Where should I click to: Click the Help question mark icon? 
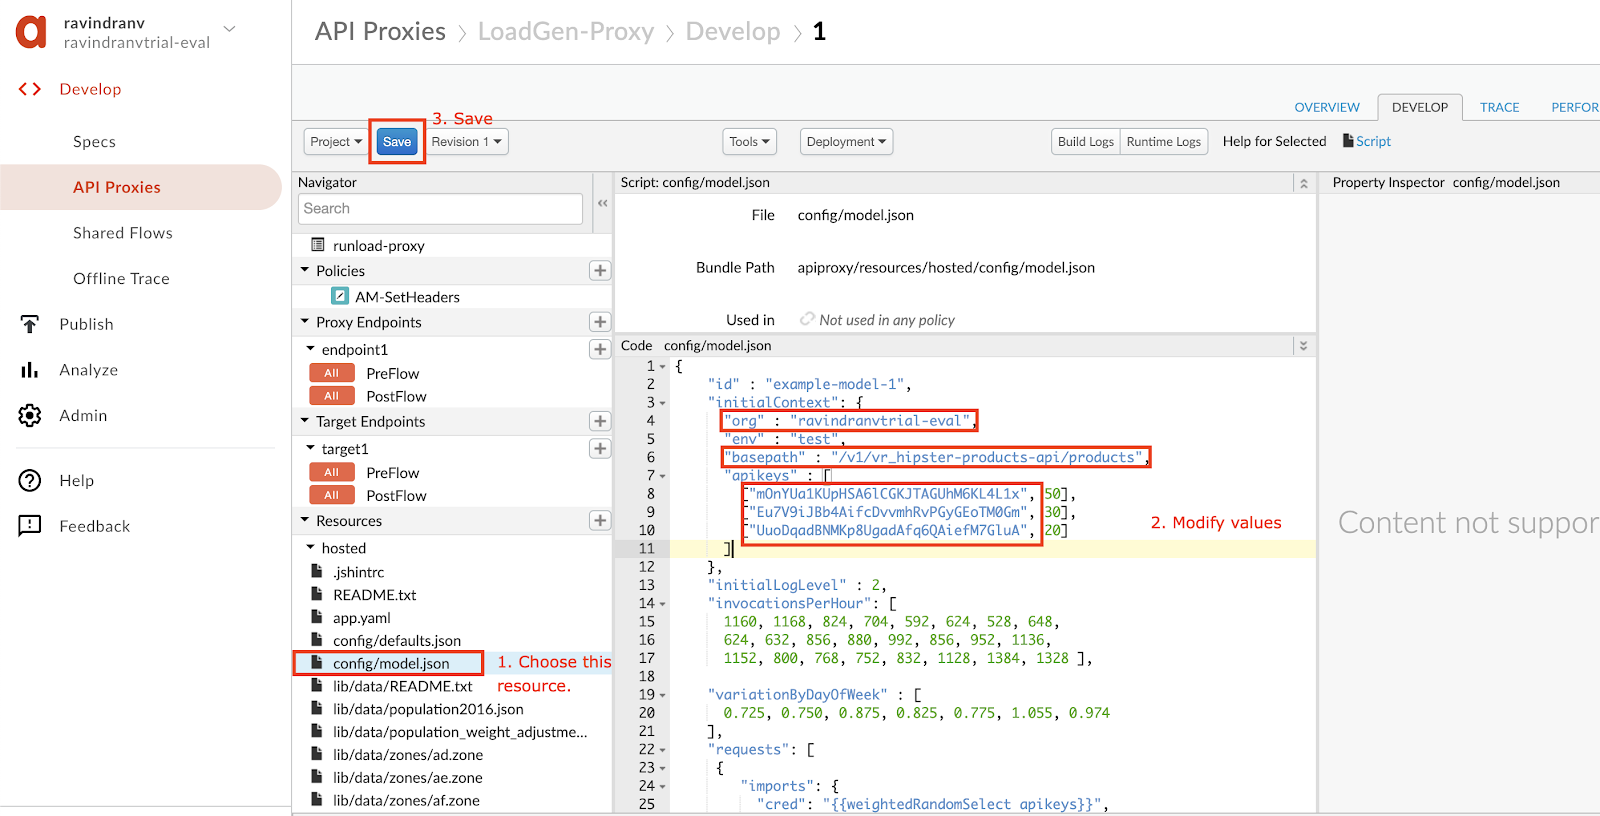(30, 481)
